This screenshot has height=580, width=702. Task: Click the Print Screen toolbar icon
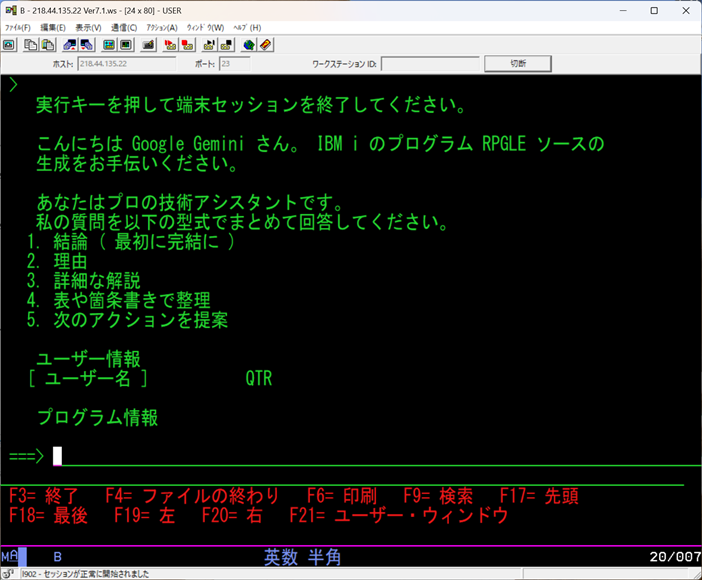[x=9, y=45]
